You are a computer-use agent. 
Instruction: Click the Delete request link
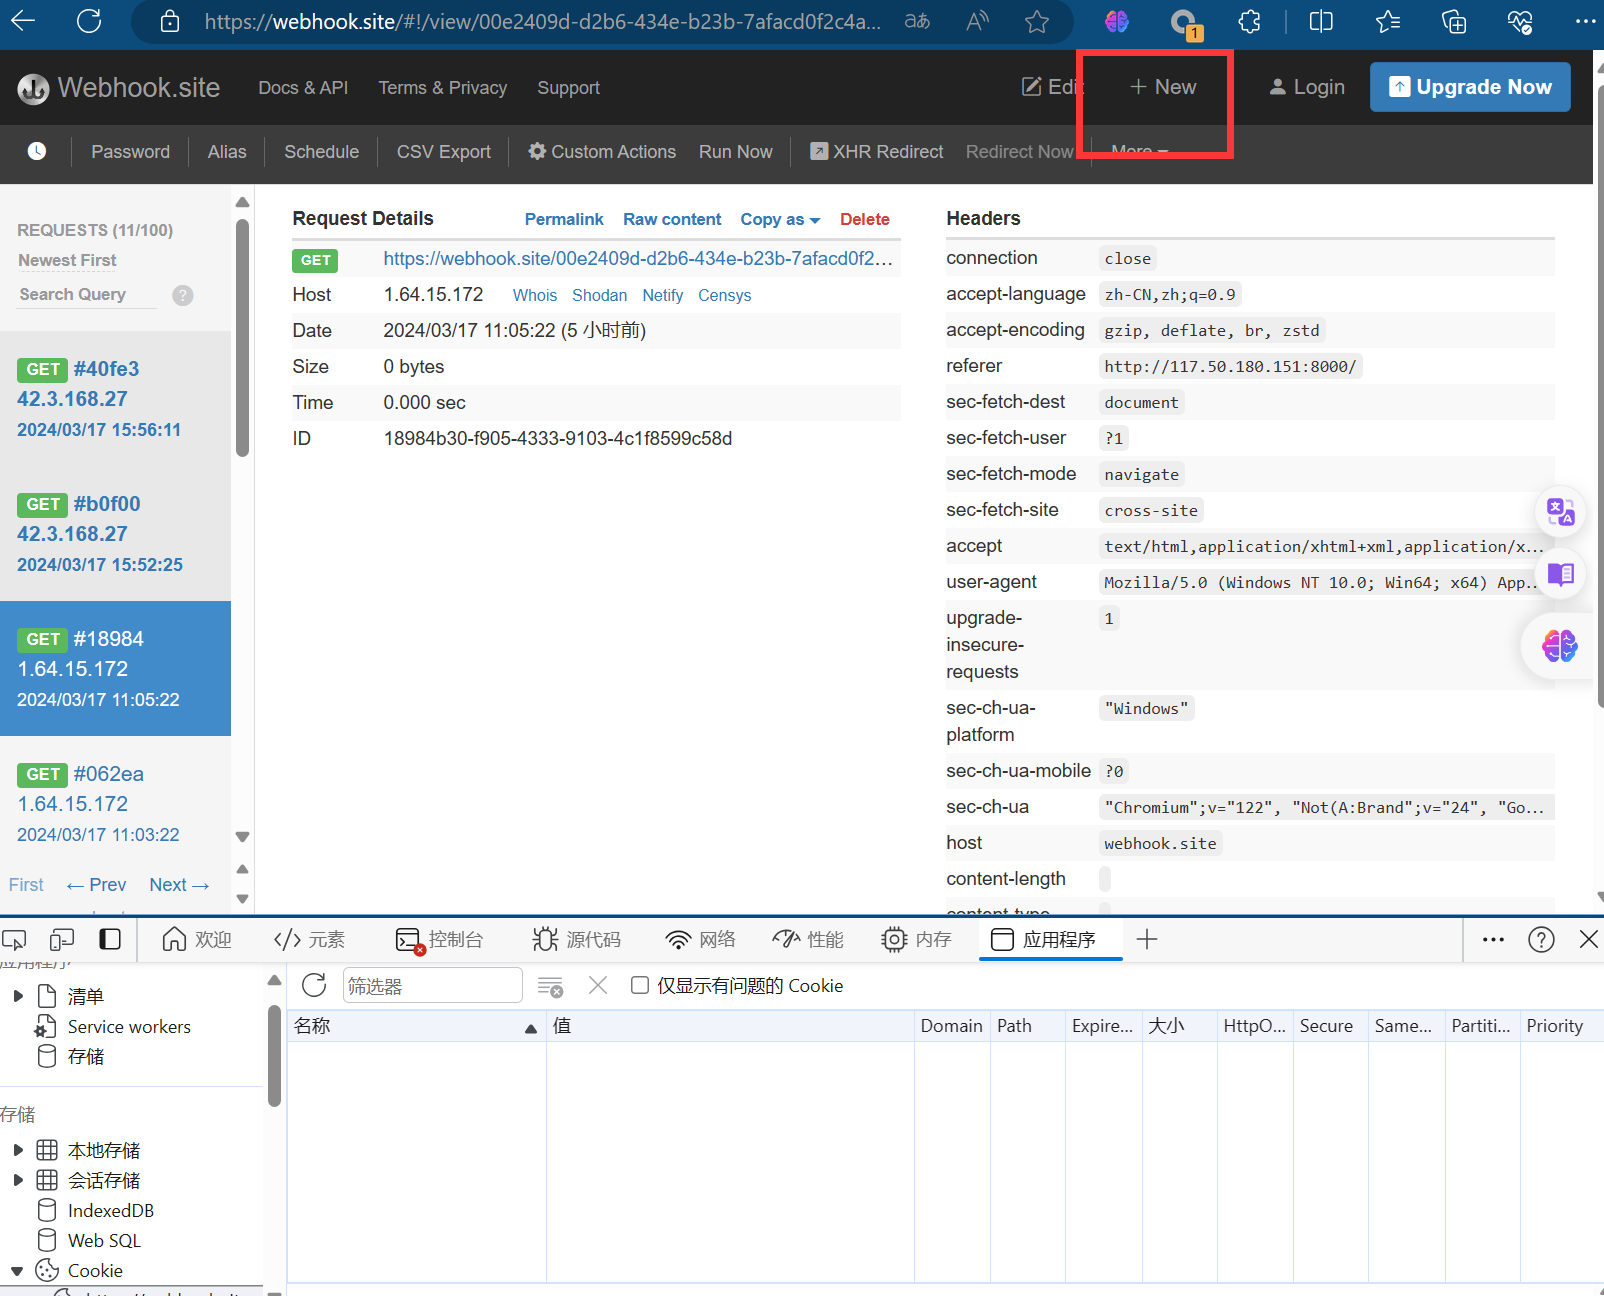(x=864, y=219)
